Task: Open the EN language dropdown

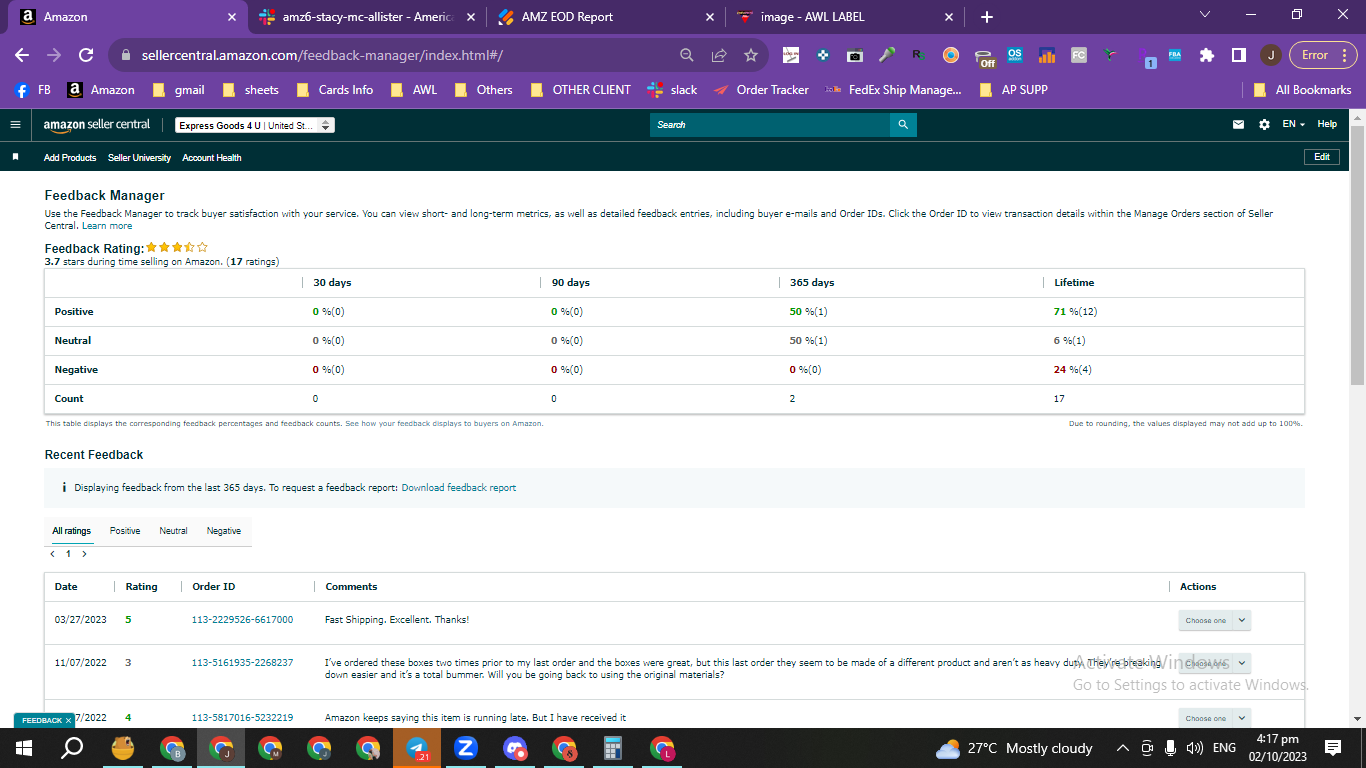Action: pos(1294,124)
